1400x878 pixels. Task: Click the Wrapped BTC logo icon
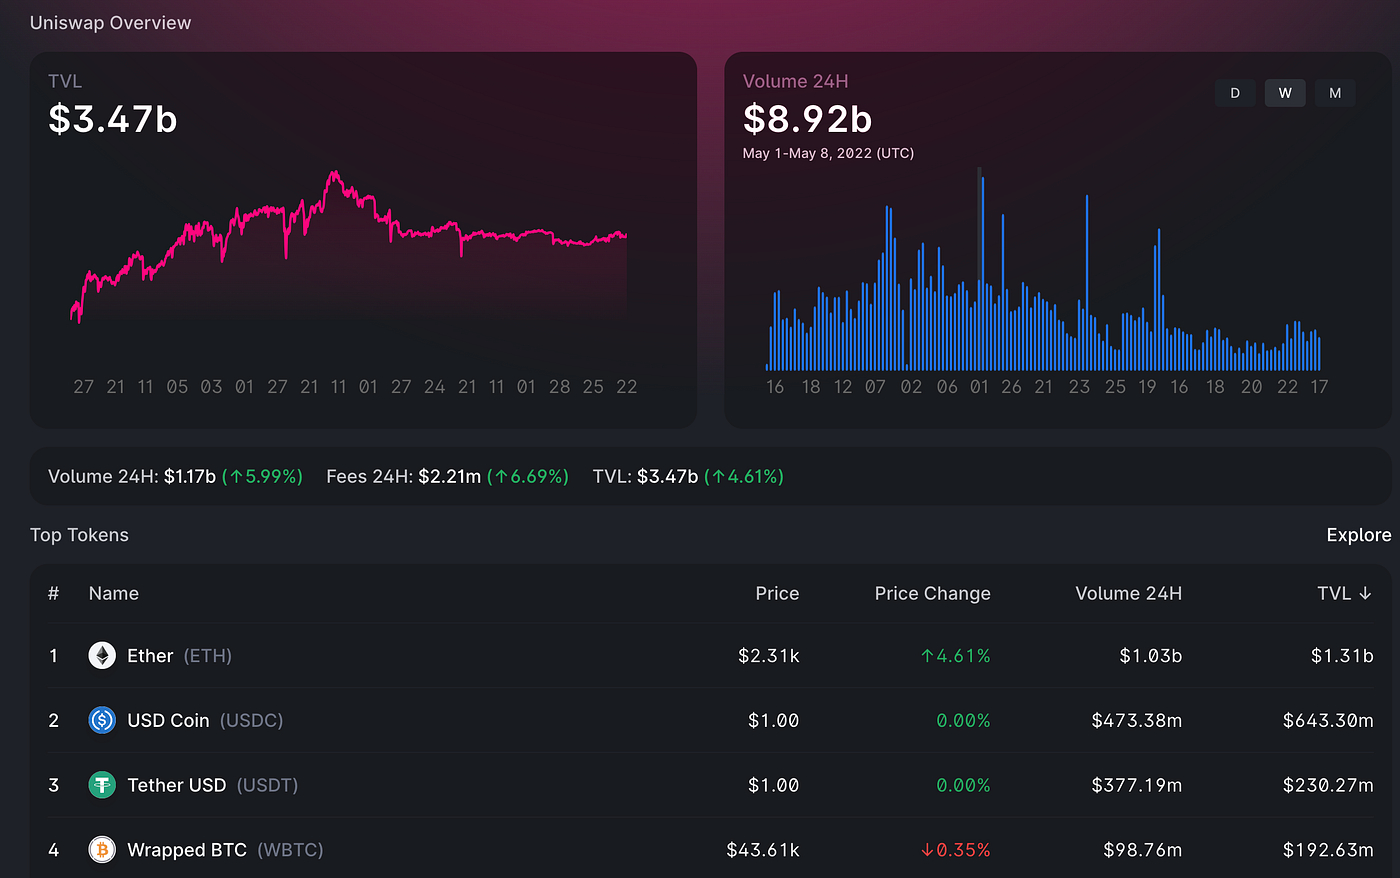[102, 850]
